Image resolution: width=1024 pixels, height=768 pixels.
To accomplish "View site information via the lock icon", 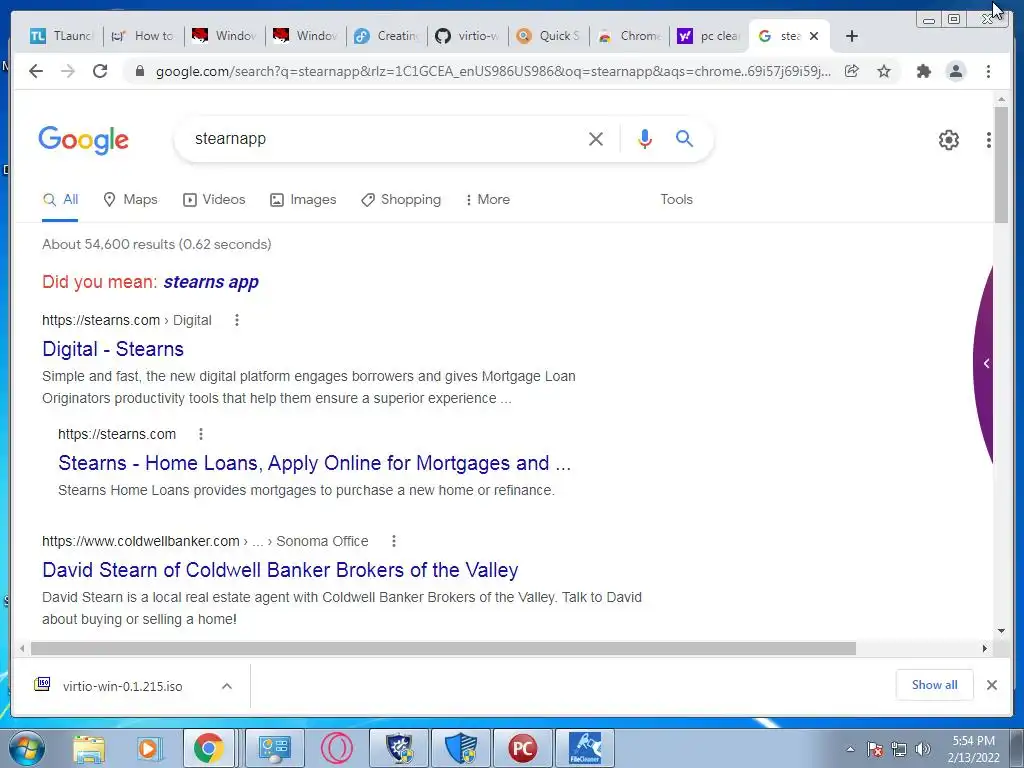I will pyautogui.click(x=139, y=71).
